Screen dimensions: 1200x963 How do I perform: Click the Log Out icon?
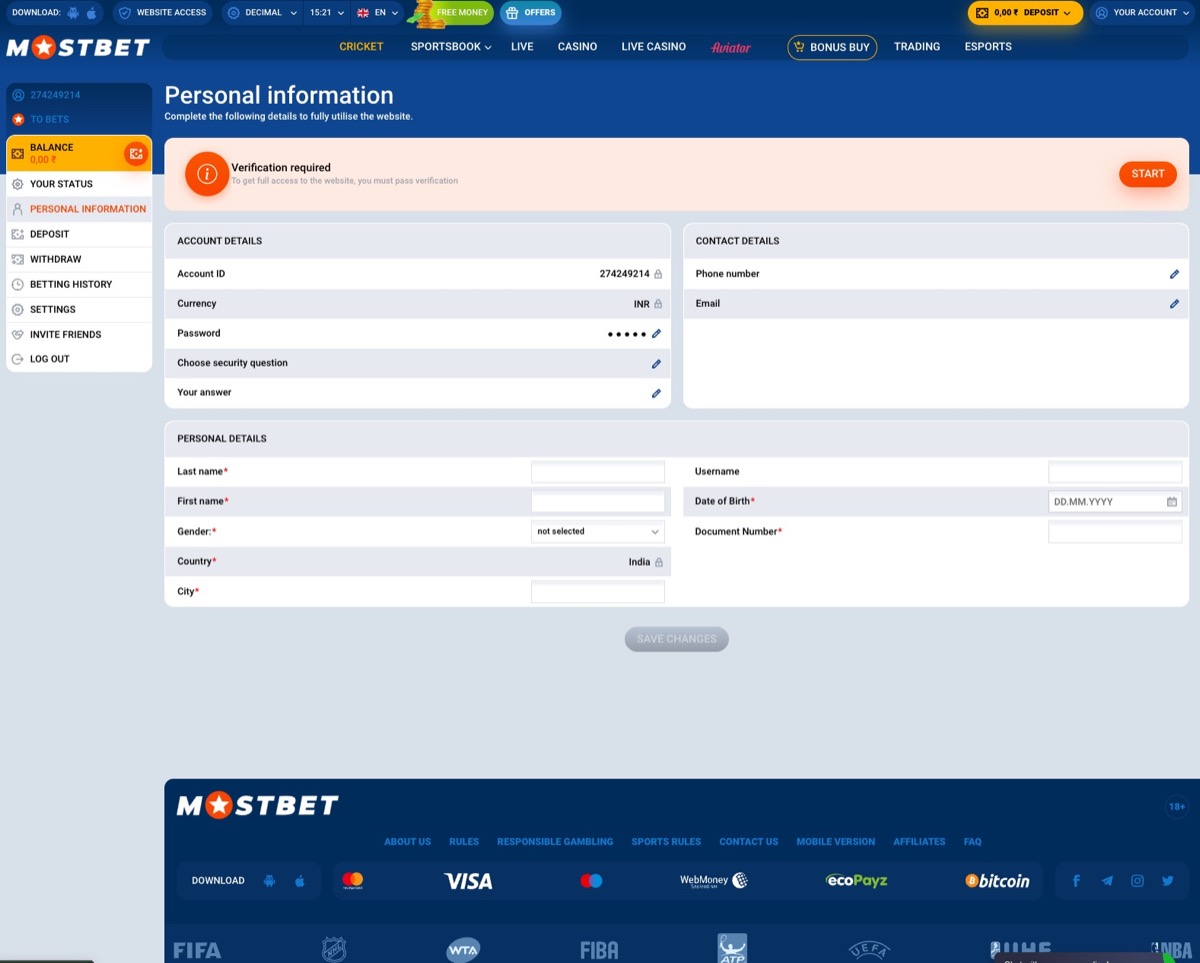click(x=17, y=359)
